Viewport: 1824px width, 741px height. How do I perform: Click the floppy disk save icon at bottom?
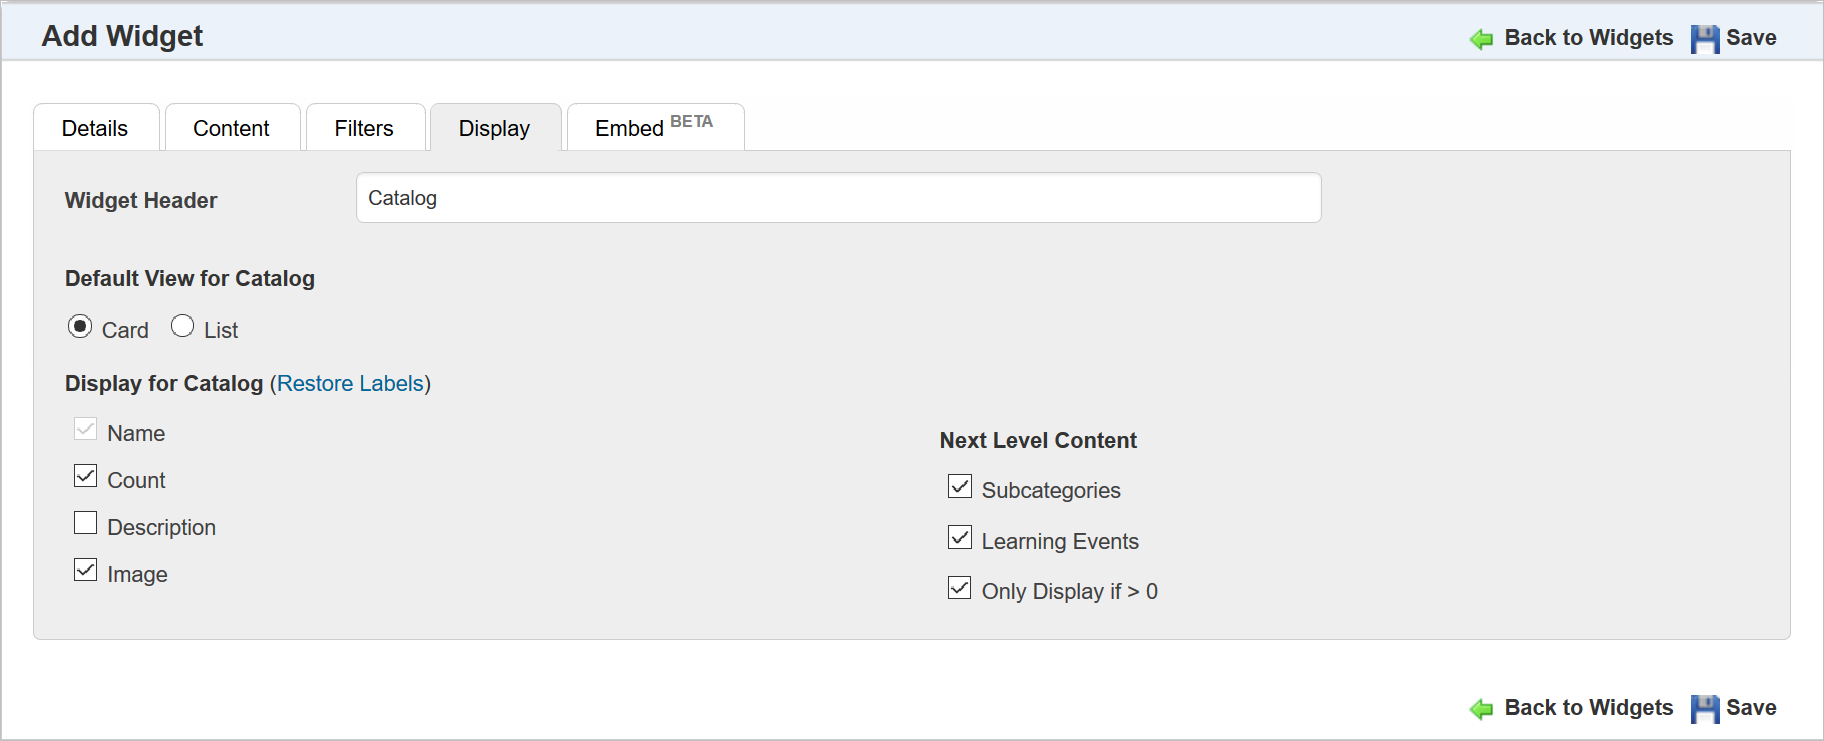(x=1705, y=709)
